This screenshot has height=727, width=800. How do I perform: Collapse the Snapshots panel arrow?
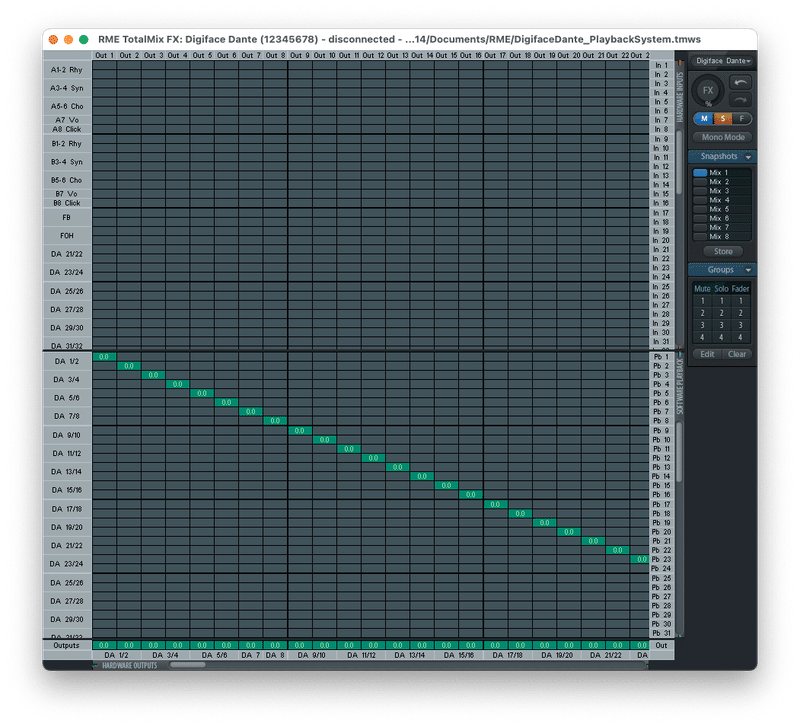tap(748, 157)
